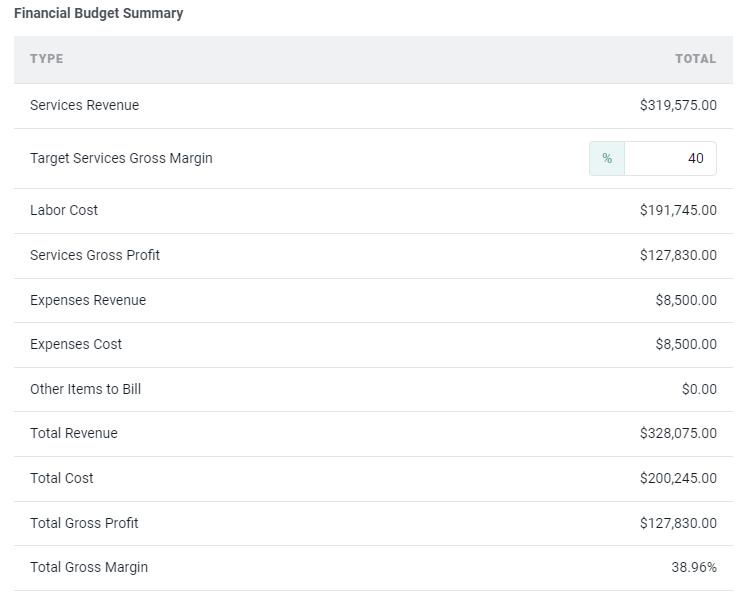Click the $0.00 Other Items value
752x602 pixels.
click(x=699, y=389)
